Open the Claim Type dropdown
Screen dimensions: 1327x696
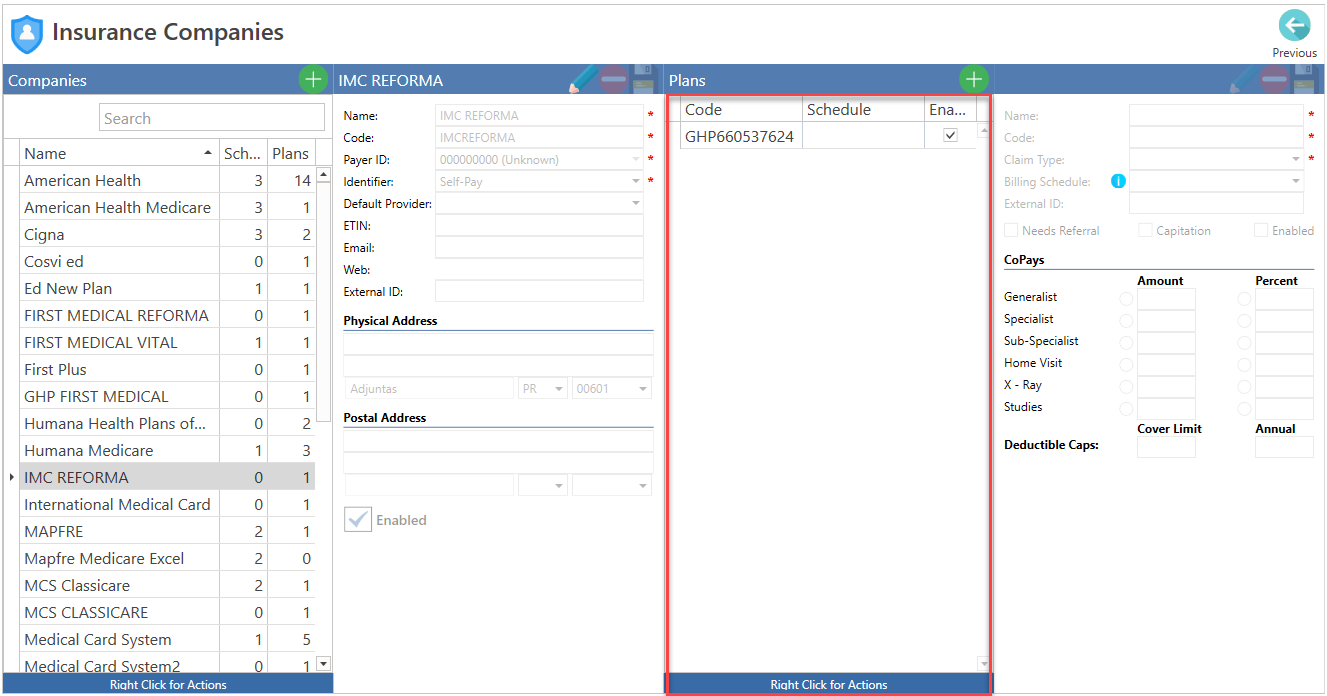coord(1296,159)
